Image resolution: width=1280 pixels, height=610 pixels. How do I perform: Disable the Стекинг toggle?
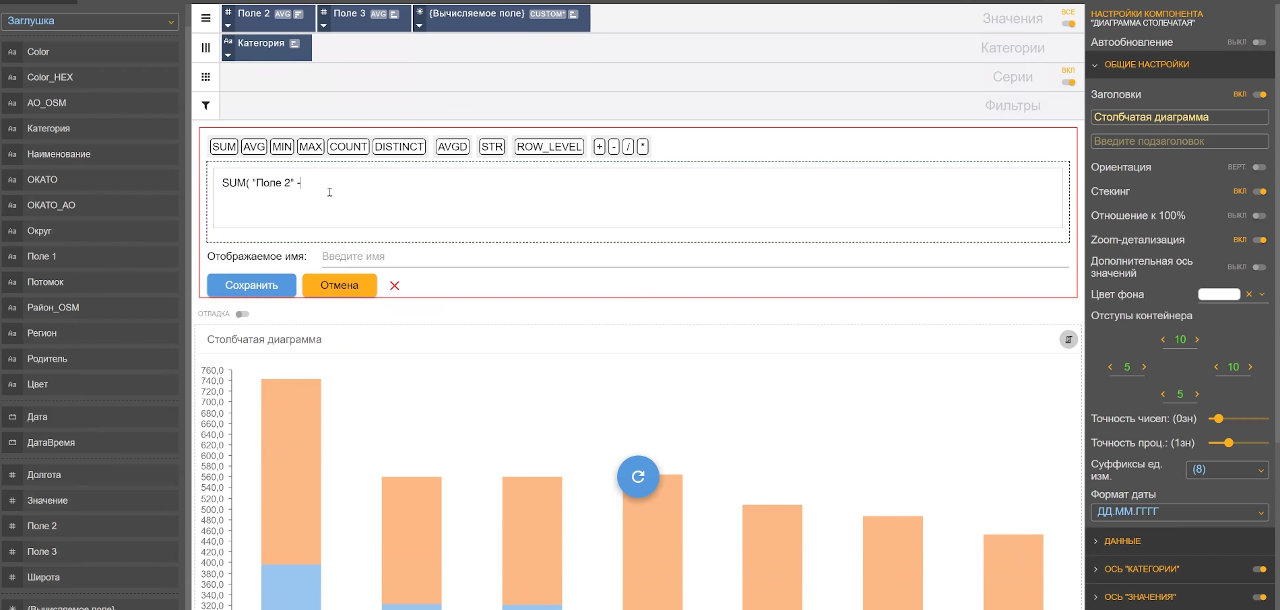1258,191
